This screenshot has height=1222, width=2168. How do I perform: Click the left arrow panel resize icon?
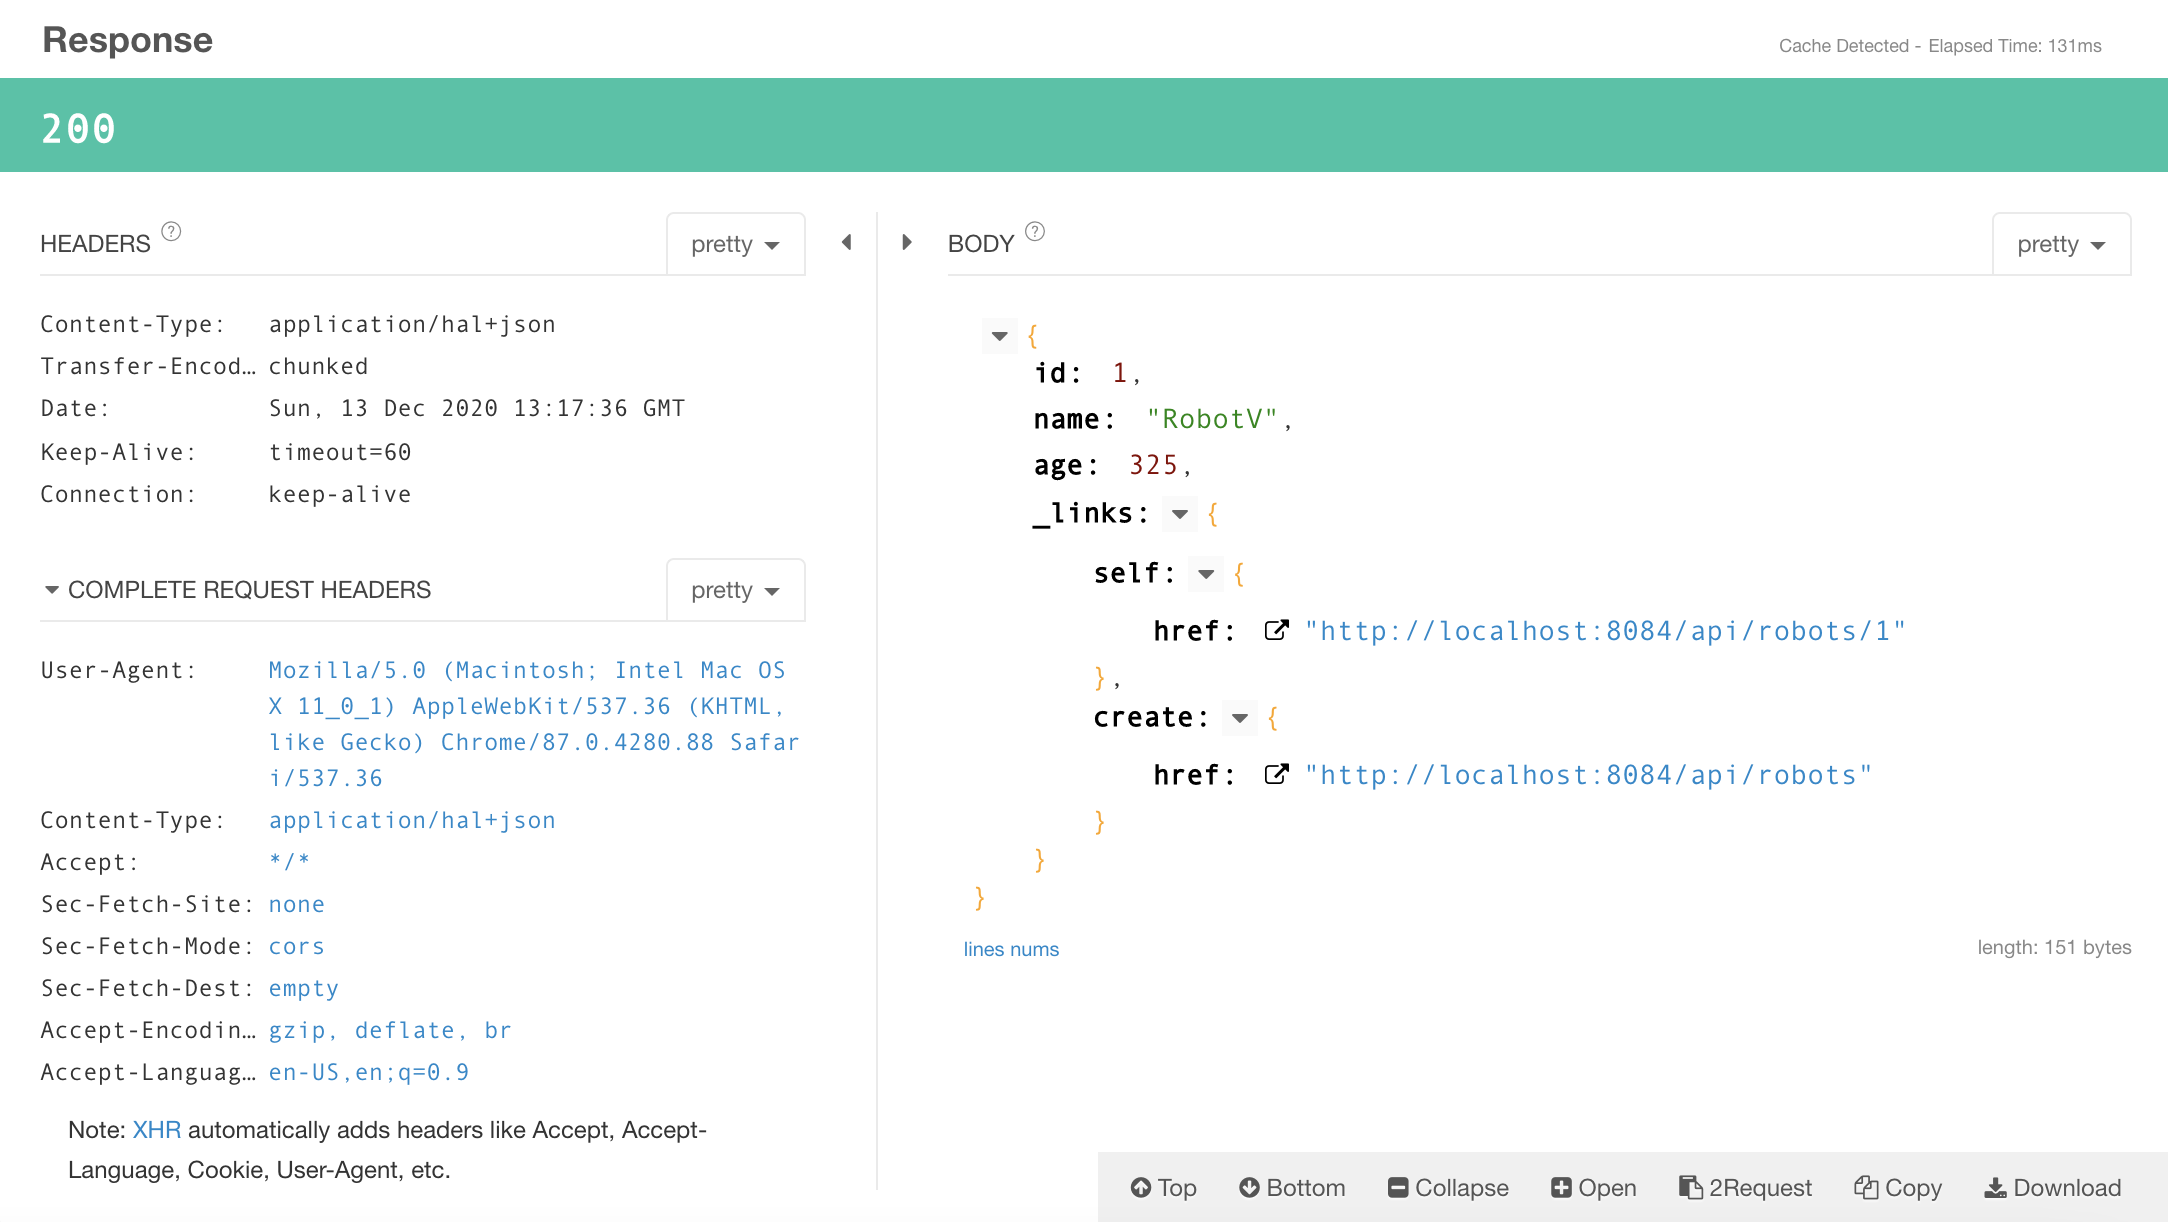click(847, 242)
